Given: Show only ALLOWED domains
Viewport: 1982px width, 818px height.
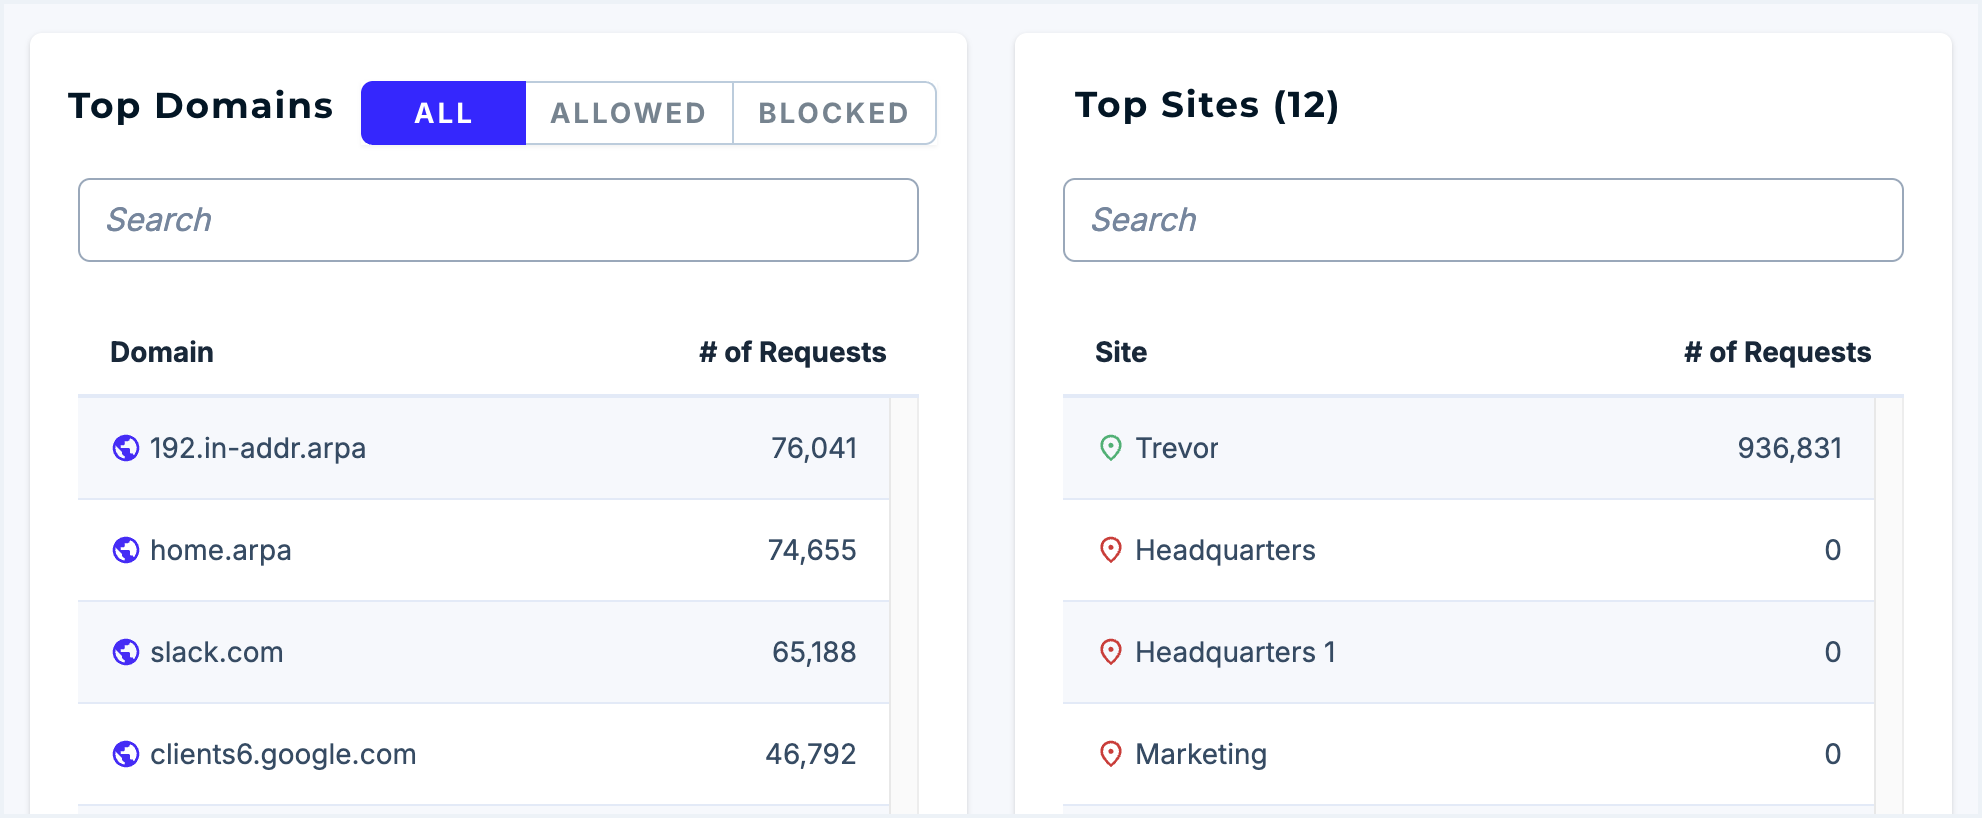Looking at the screenshot, I should (629, 113).
